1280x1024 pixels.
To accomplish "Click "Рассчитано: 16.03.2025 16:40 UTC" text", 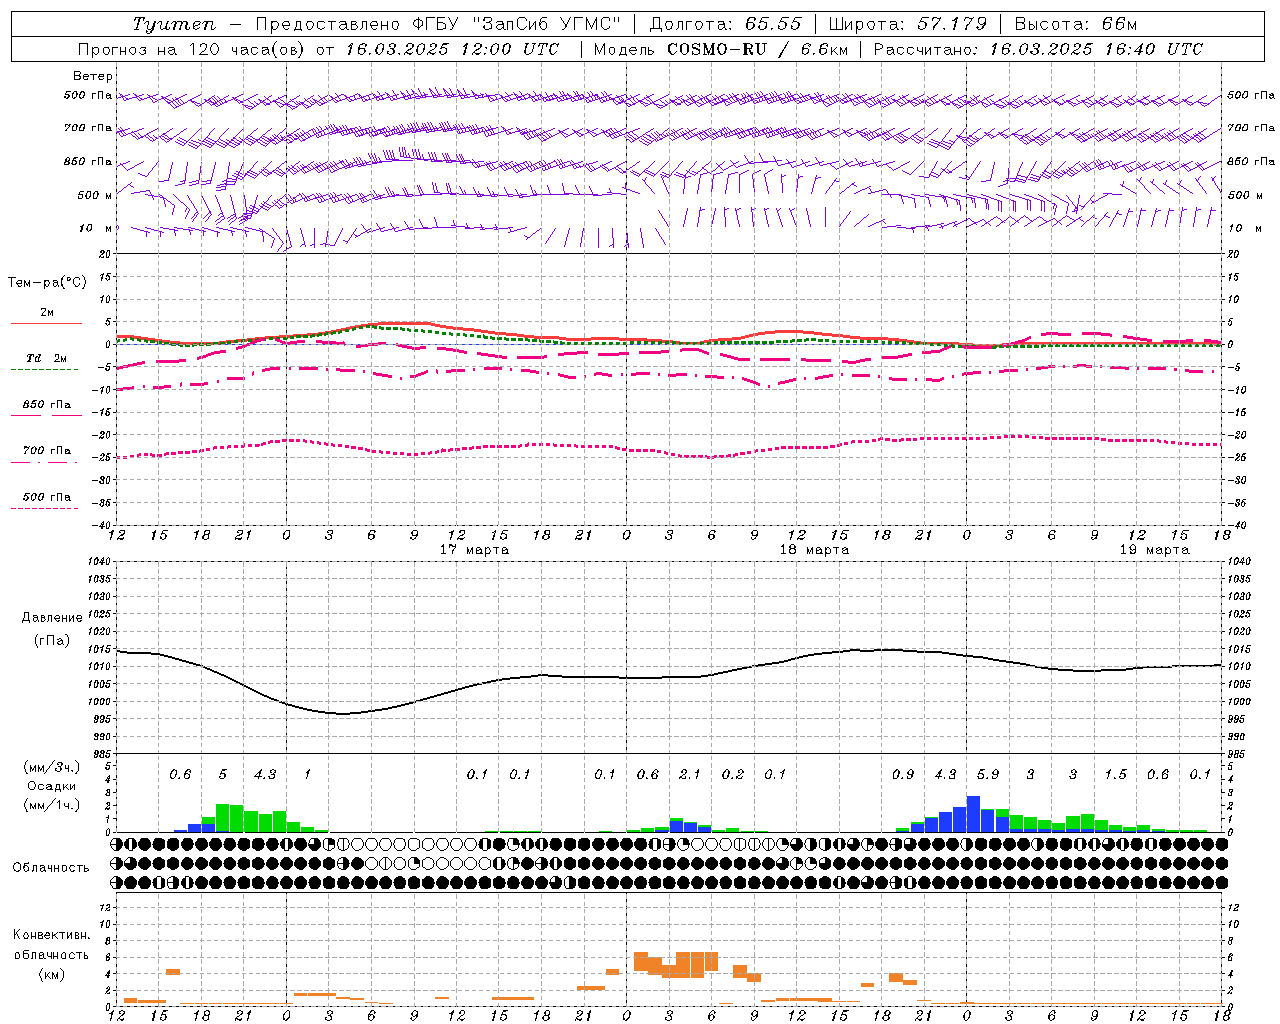I will point(1038,49).
